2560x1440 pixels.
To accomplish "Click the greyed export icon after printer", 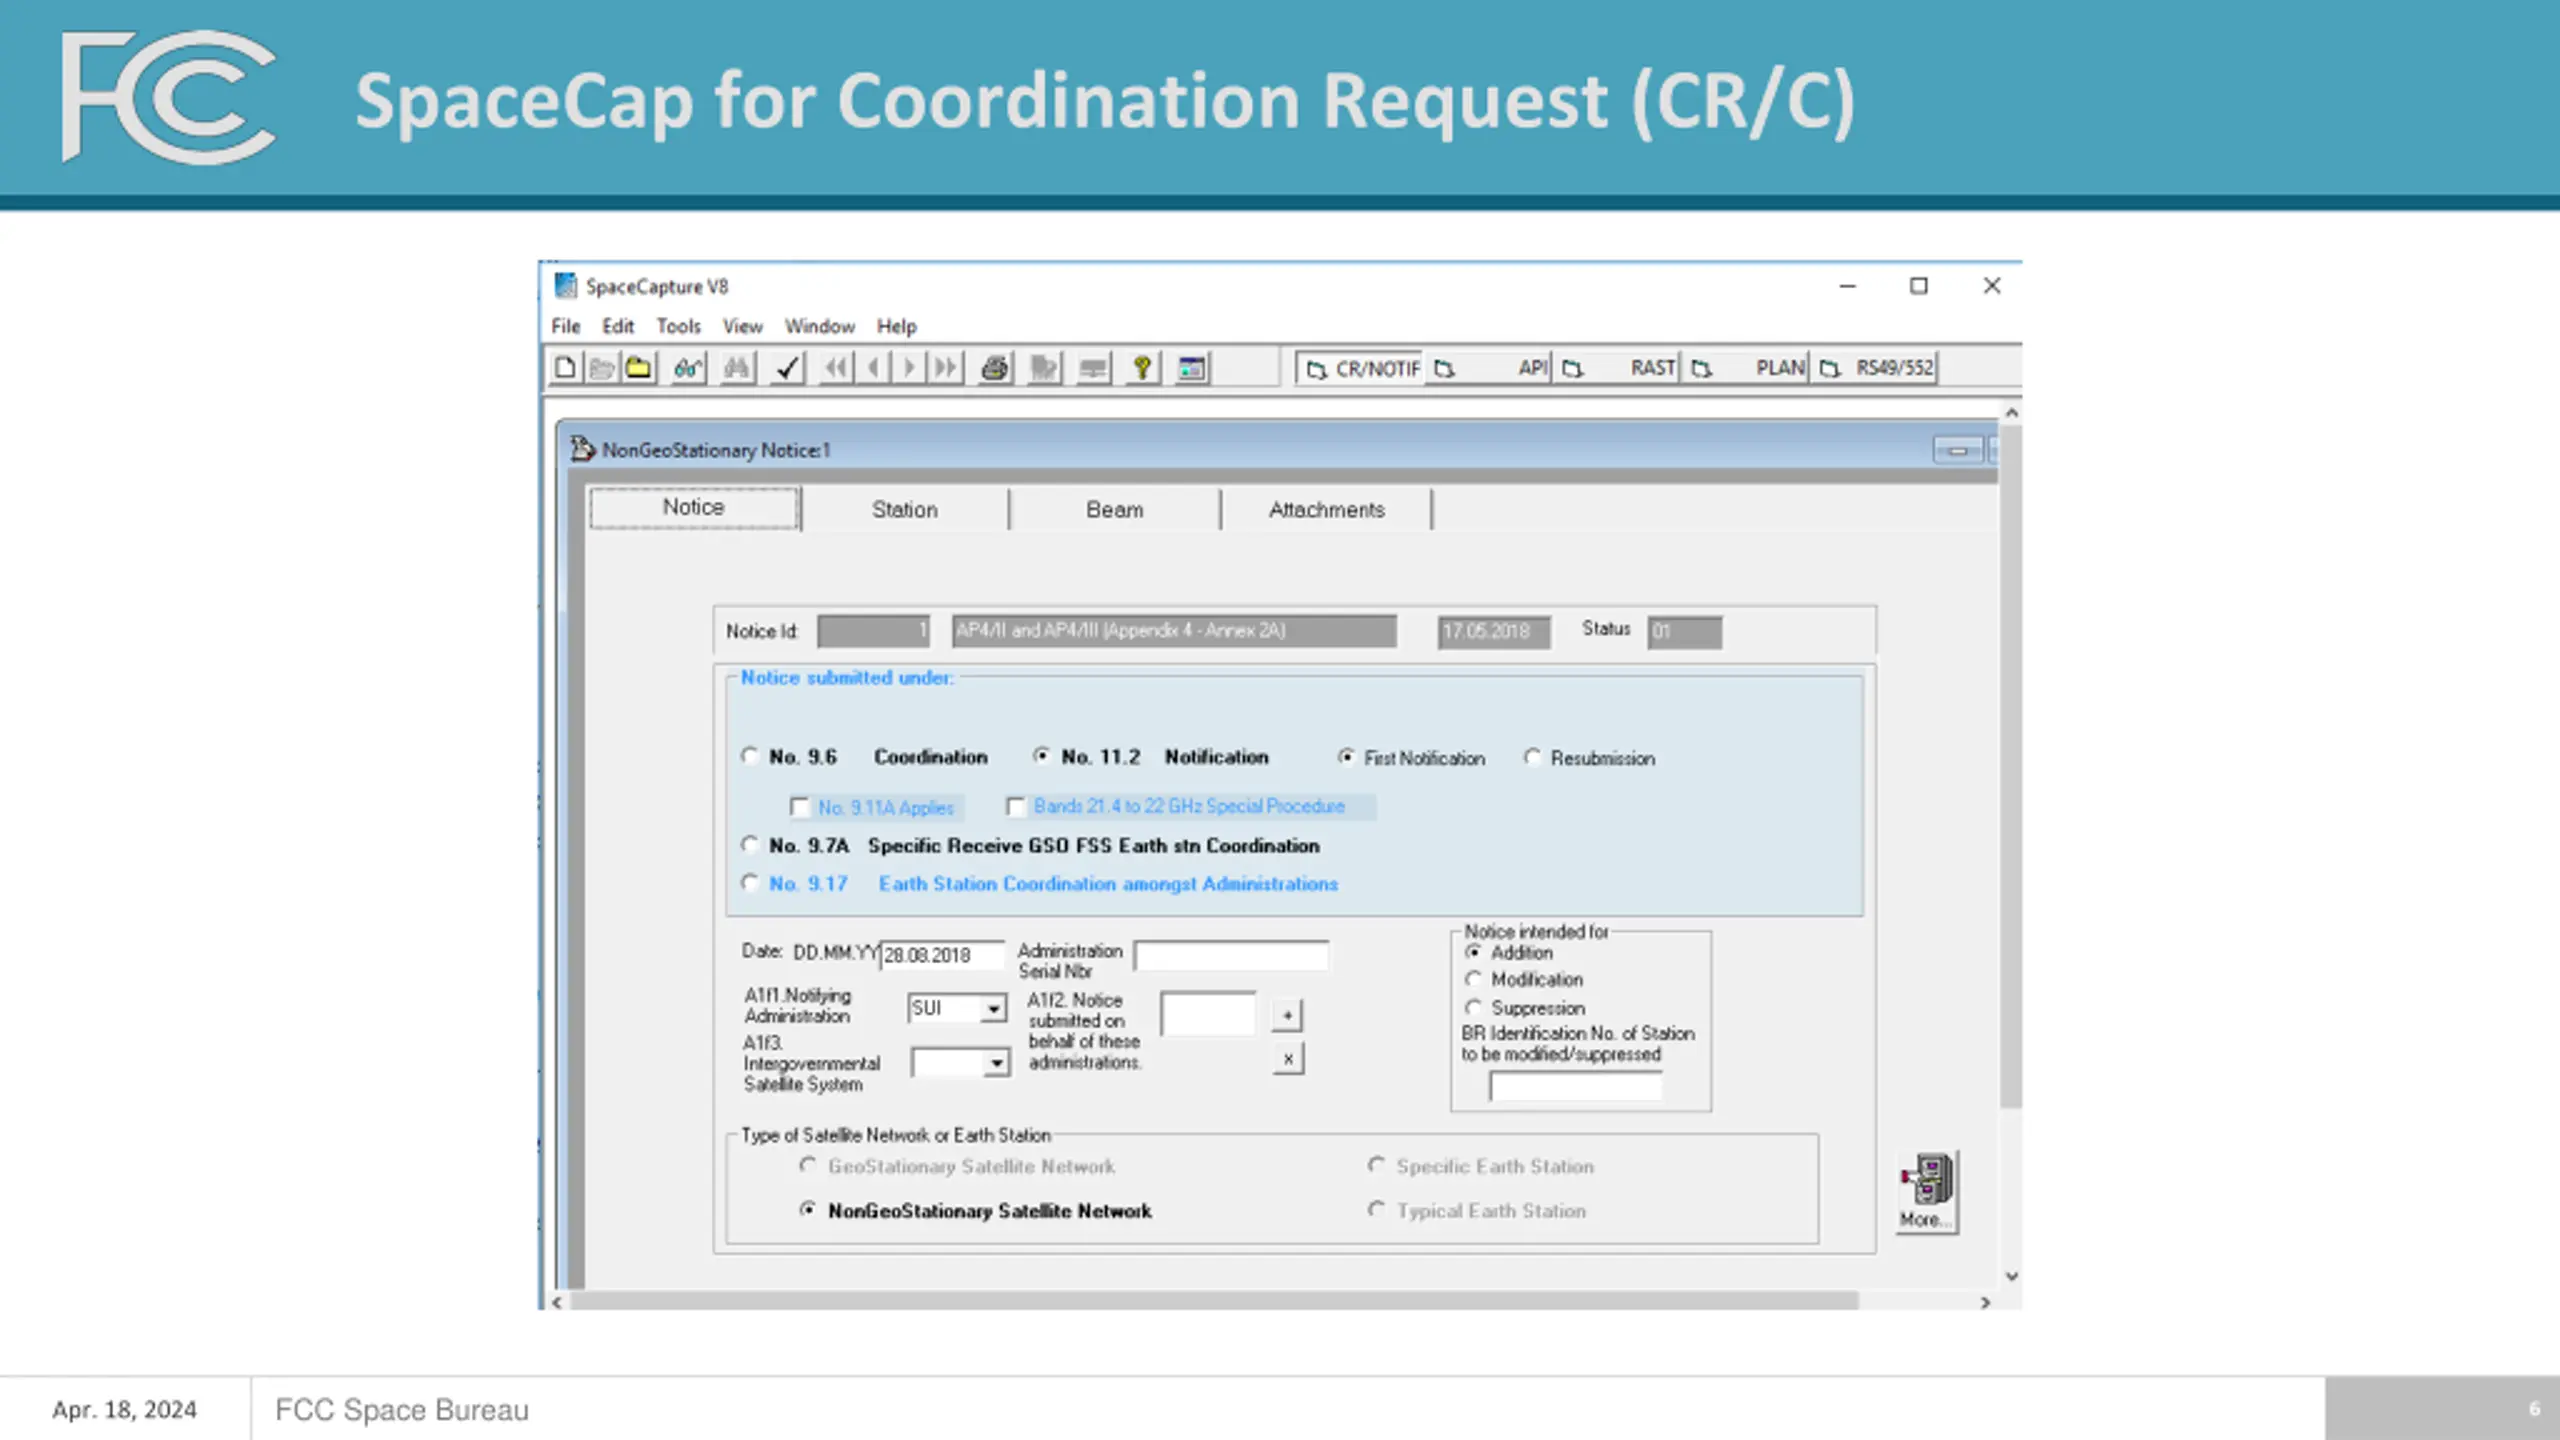I will [x=1044, y=368].
